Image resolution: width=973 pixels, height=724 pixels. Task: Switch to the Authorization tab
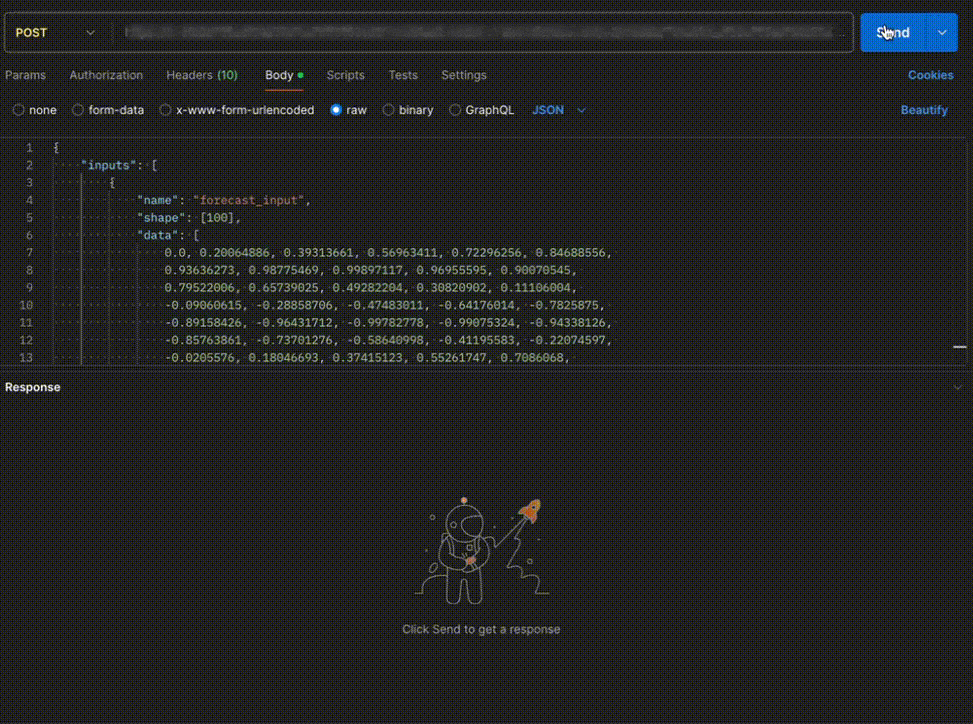106,75
